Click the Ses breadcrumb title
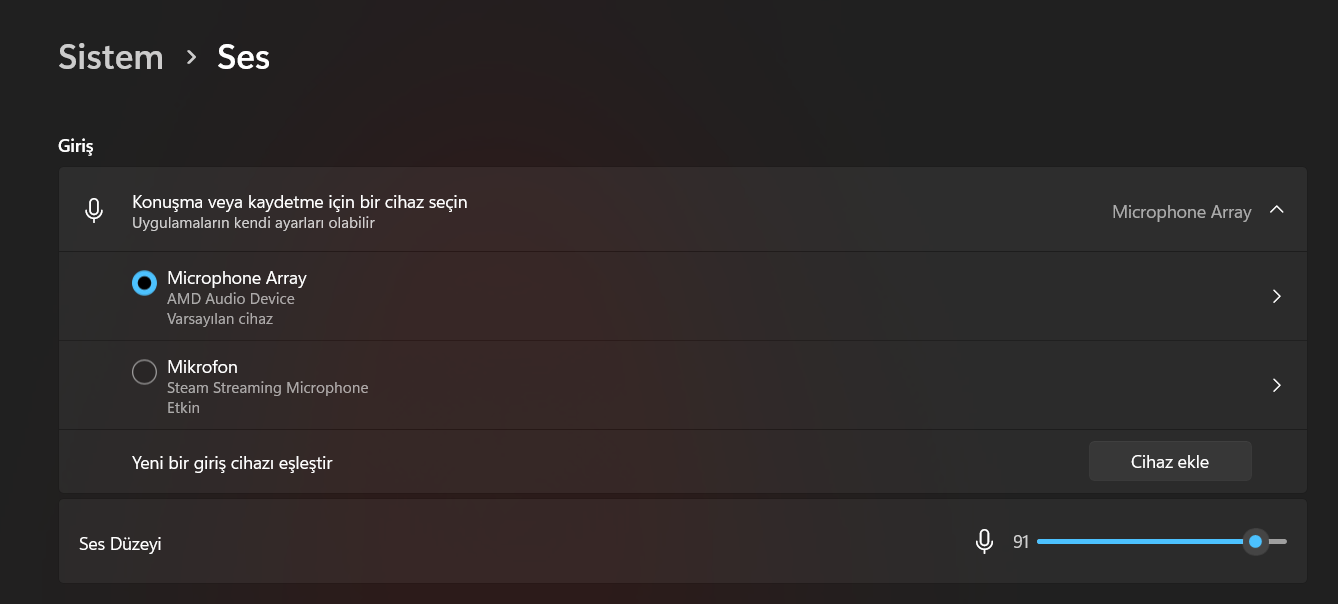The height and width of the screenshot is (604, 1338). pos(243,57)
